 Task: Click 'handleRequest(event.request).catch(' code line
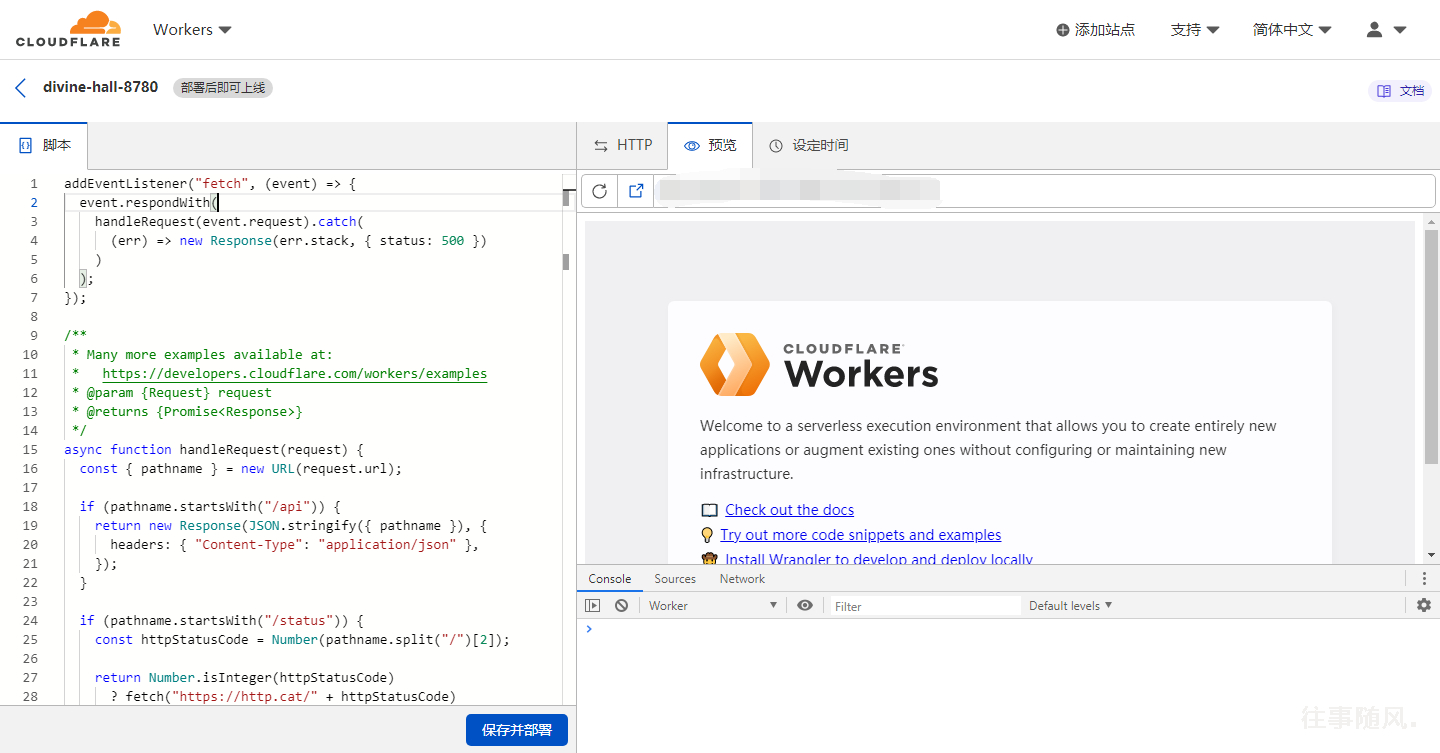point(230,222)
